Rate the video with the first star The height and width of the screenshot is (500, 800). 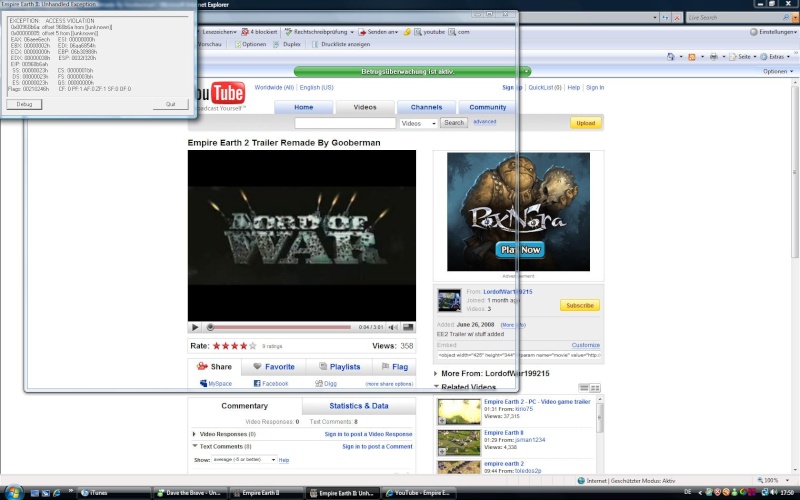click(216, 346)
